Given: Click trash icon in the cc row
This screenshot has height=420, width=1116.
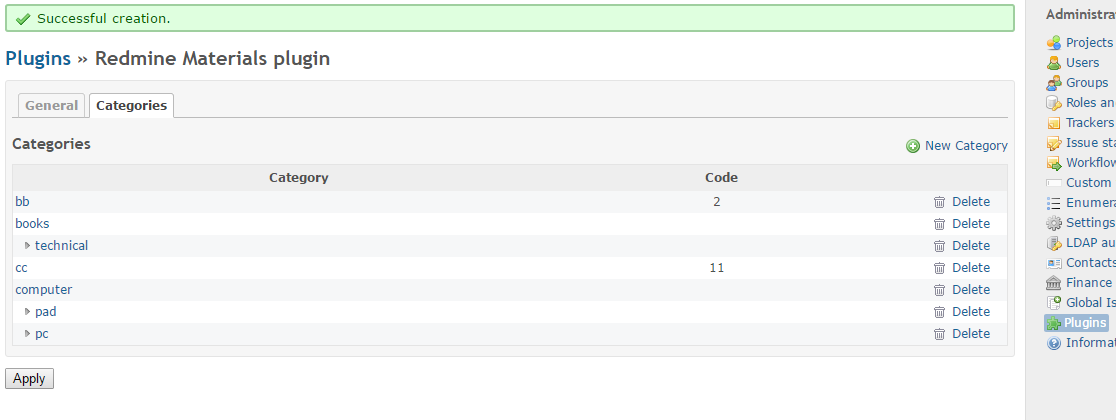Looking at the screenshot, I should [939, 268].
